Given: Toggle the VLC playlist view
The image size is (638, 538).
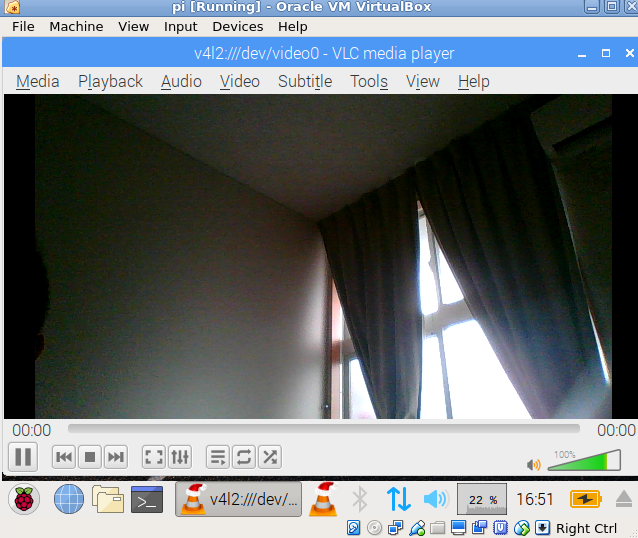Looking at the screenshot, I should 218,457.
